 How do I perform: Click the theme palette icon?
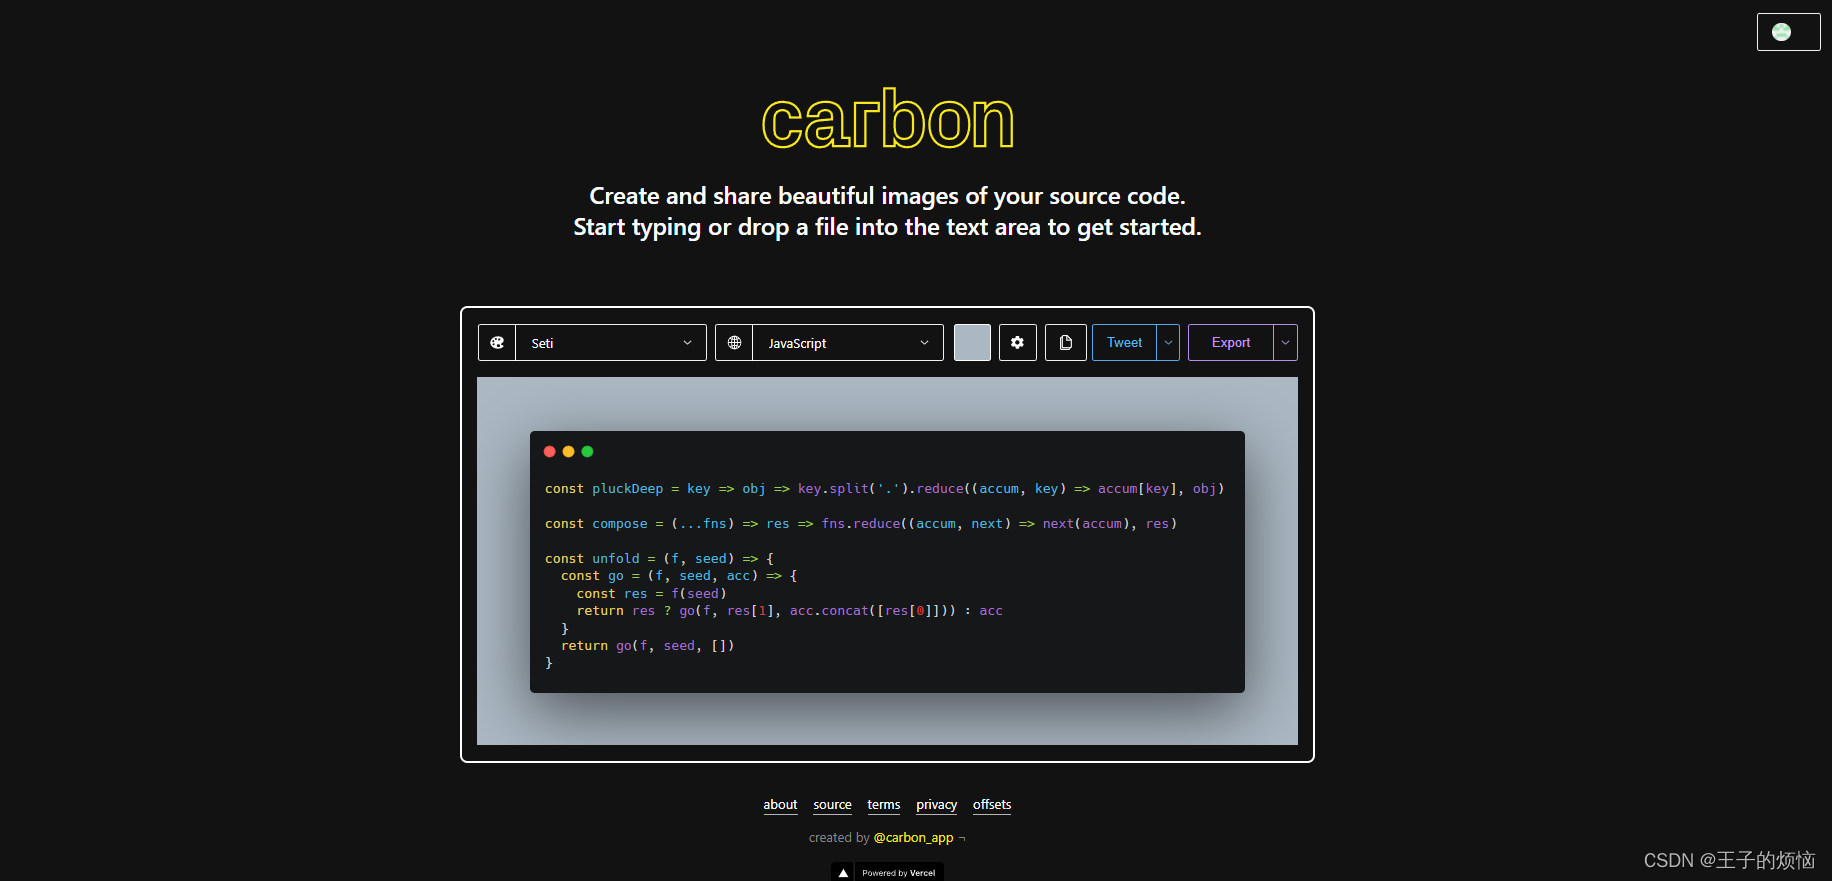[x=497, y=343]
